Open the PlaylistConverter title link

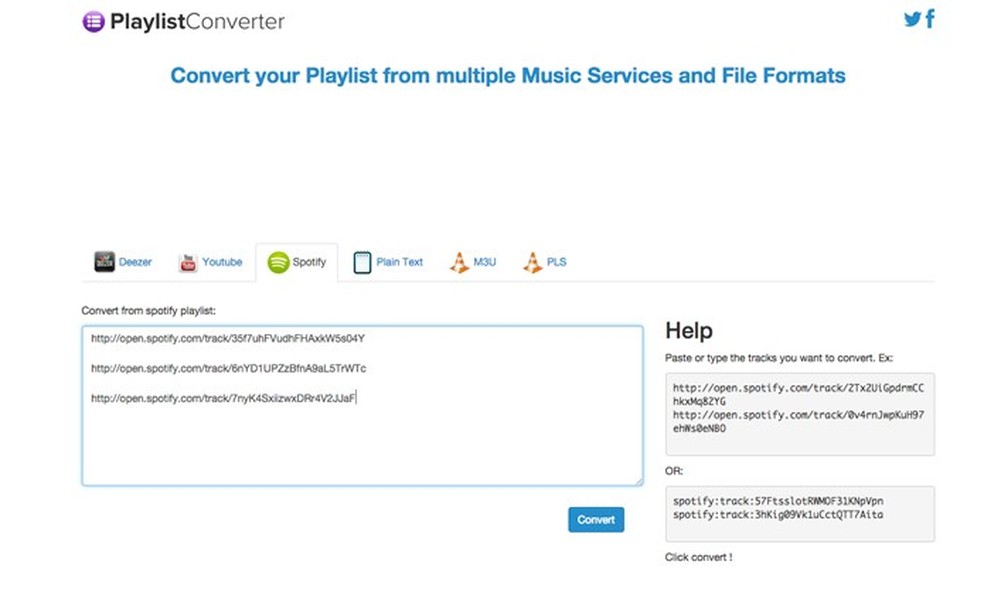[x=197, y=21]
